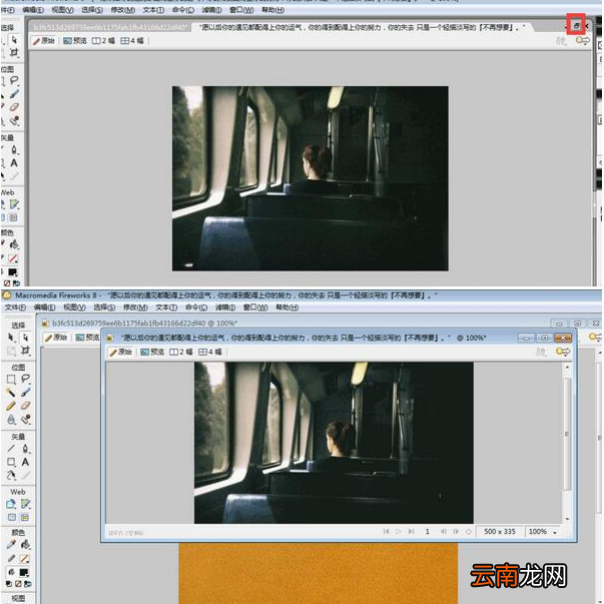Open stroke color box in lower toolbox

pyautogui.click(x=24, y=558)
